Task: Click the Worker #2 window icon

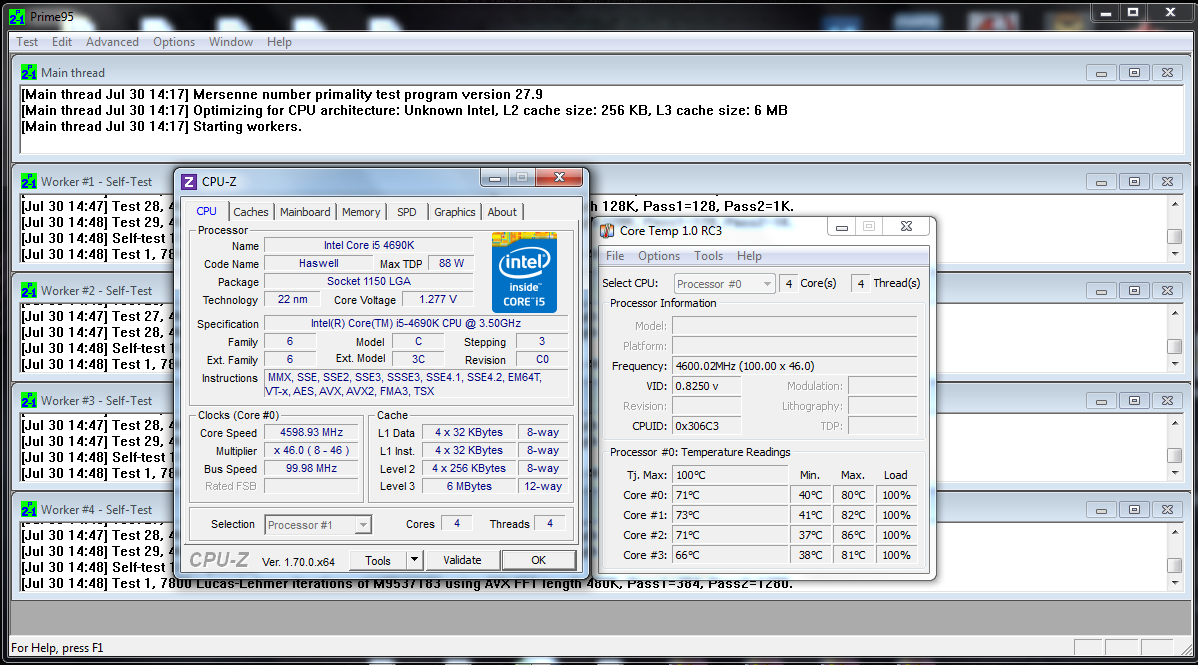Action: click(x=29, y=290)
